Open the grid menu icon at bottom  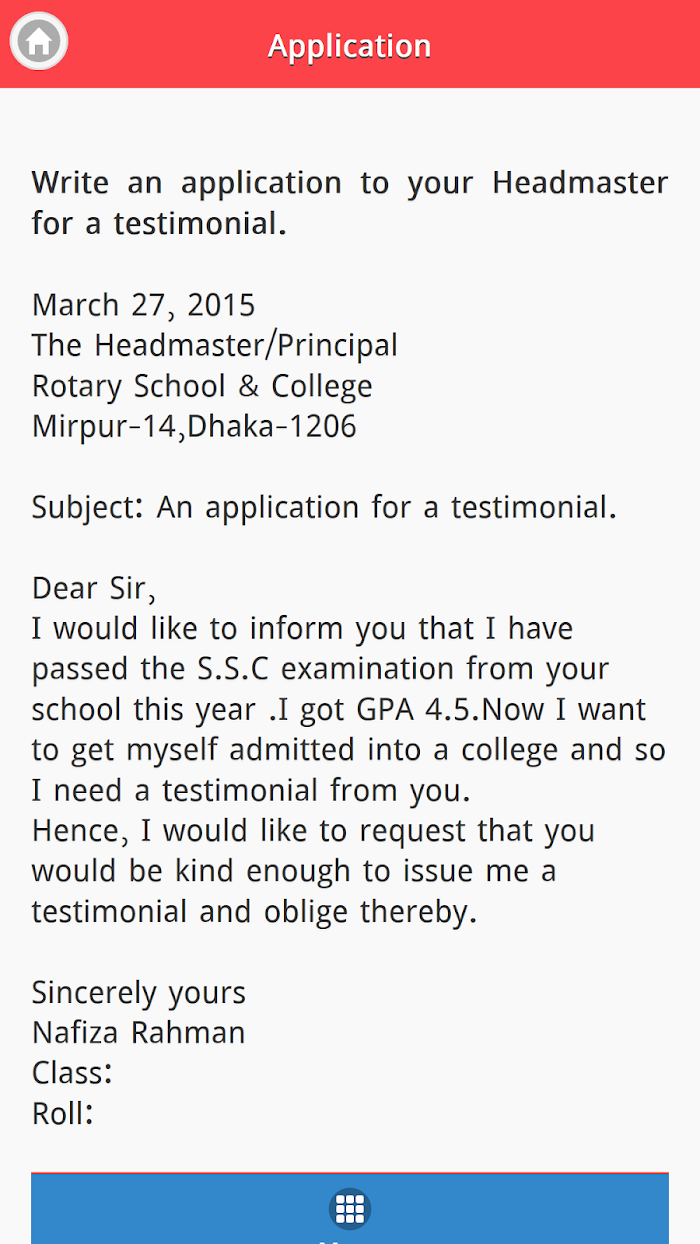350,1209
